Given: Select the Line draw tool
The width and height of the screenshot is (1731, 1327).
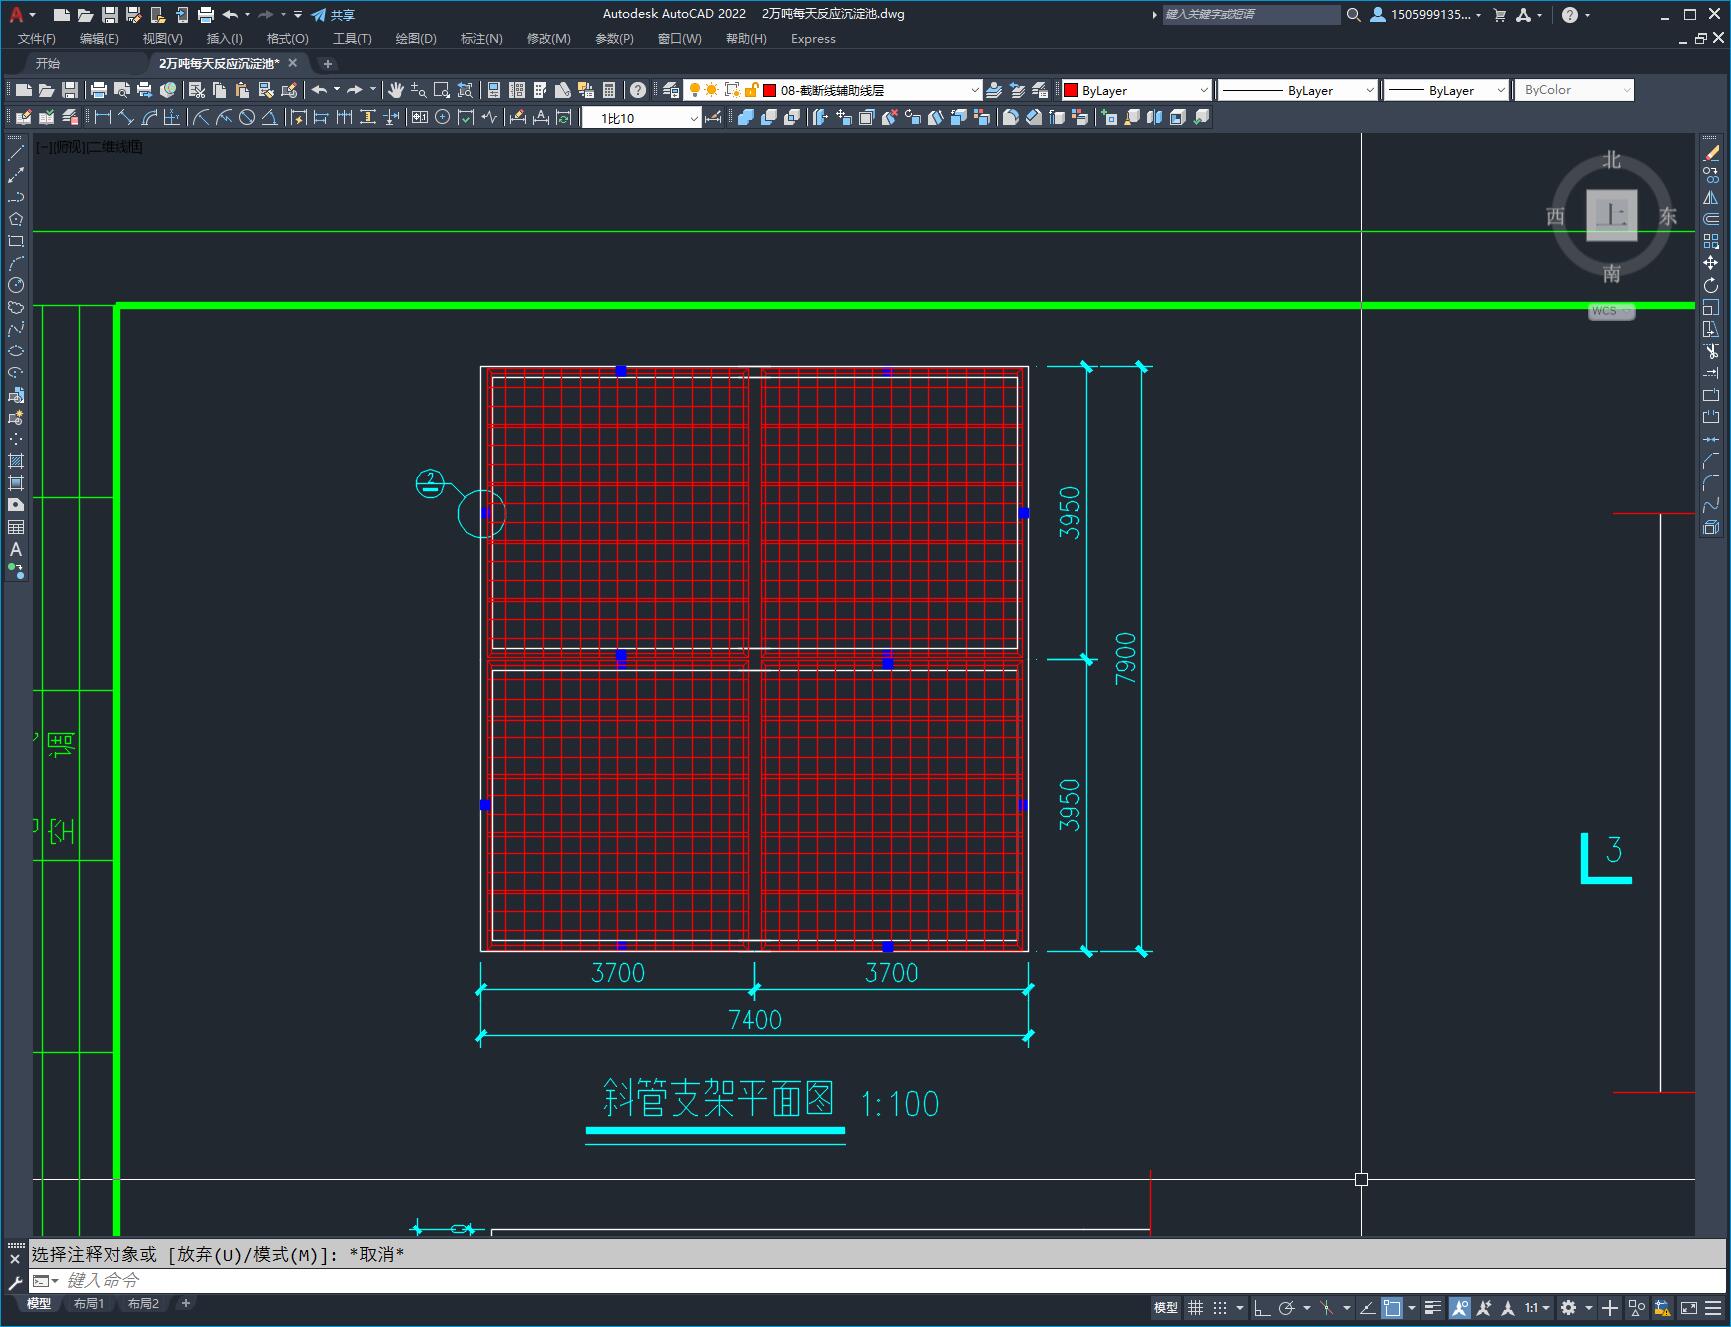Looking at the screenshot, I should pyautogui.click(x=16, y=153).
